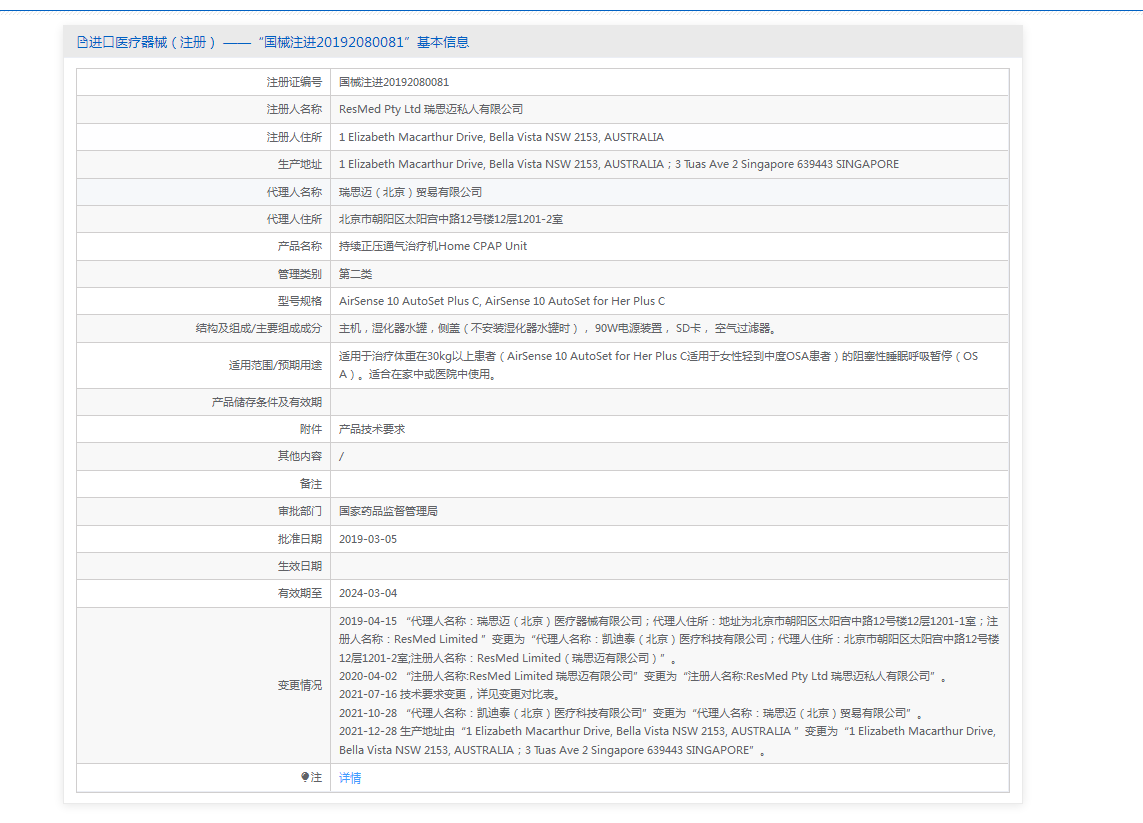Click the 注册人住所 address value

[x=502, y=137]
